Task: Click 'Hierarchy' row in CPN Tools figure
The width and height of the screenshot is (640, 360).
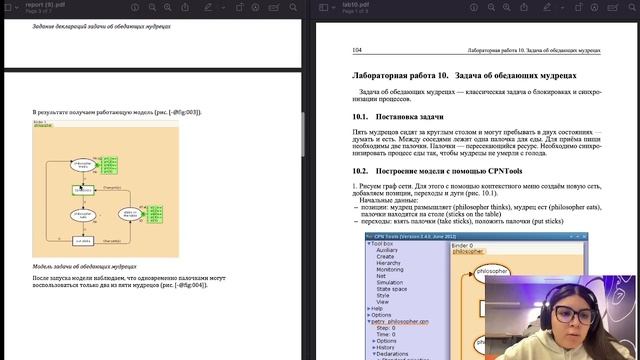Action: click(388, 263)
